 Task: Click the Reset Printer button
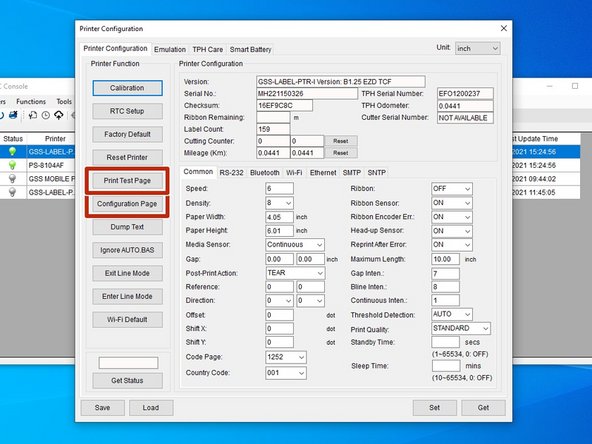click(128, 157)
